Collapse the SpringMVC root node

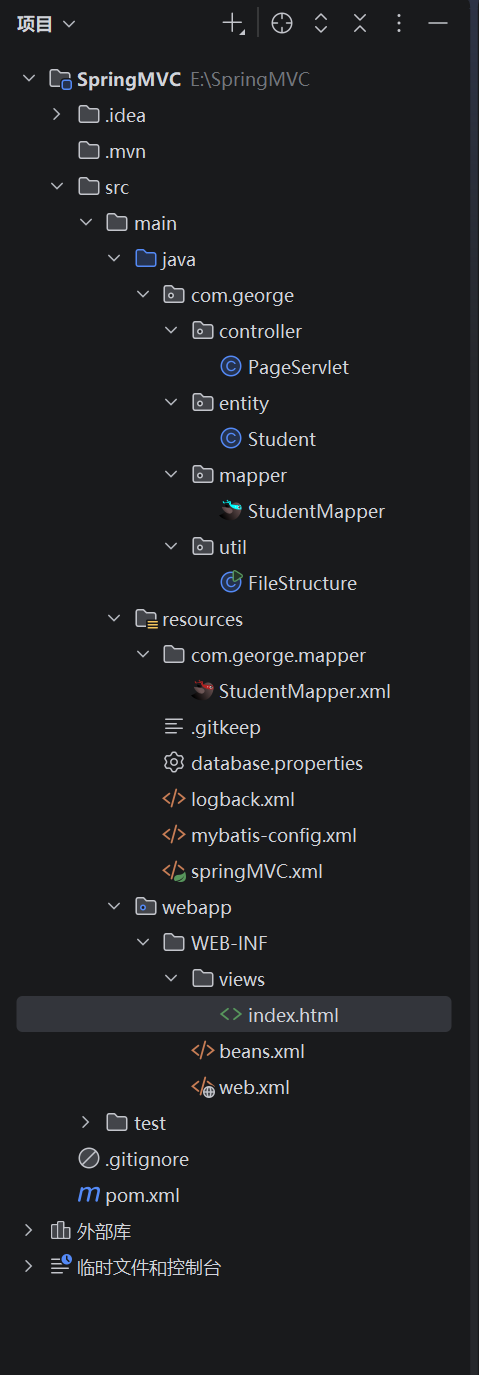[x=28, y=79]
